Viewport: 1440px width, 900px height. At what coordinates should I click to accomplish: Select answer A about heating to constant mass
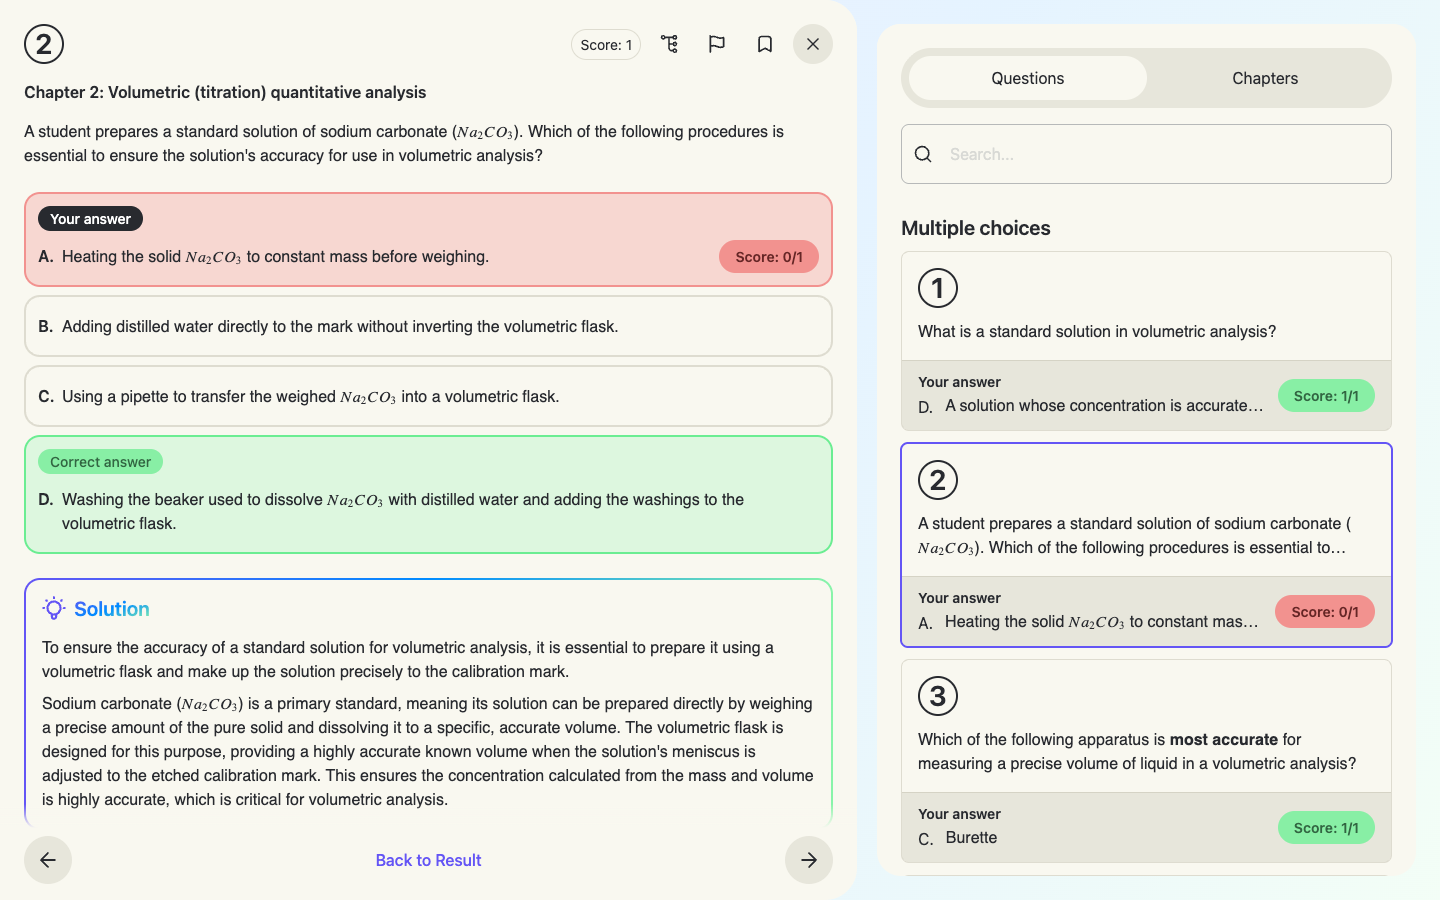(x=428, y=240)
